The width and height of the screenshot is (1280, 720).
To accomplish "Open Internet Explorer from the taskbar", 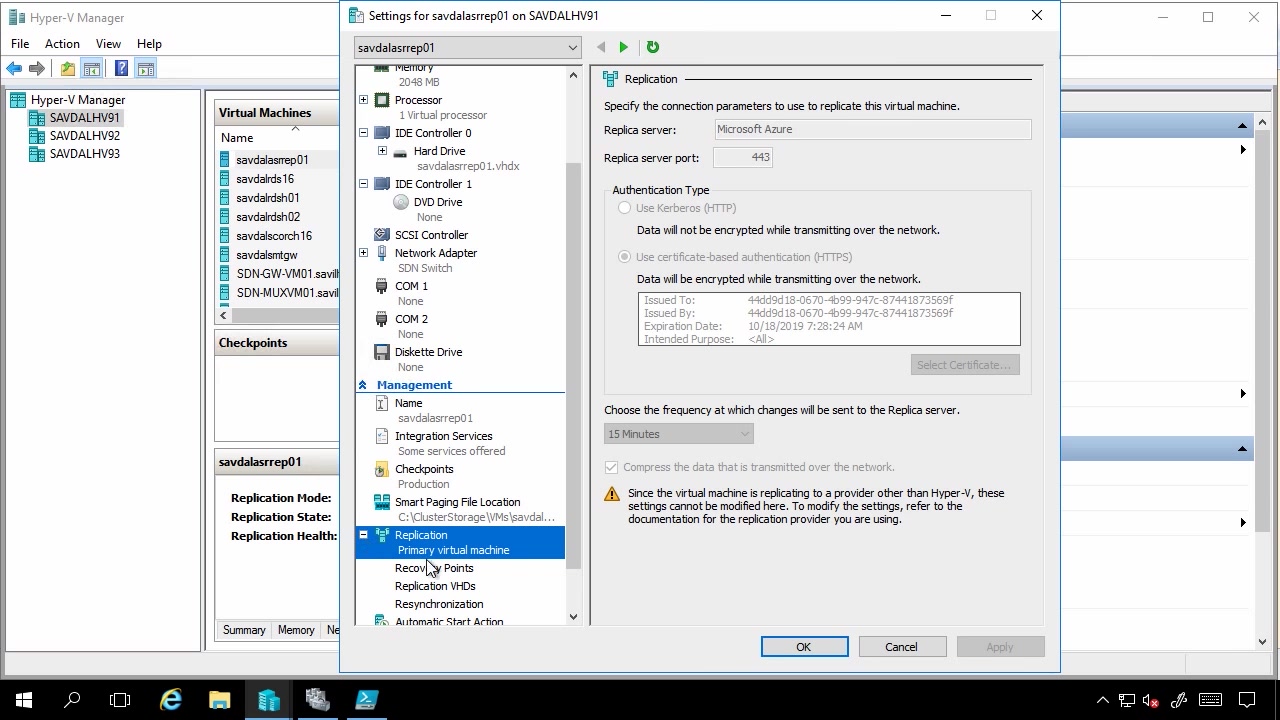I will 172,700.
